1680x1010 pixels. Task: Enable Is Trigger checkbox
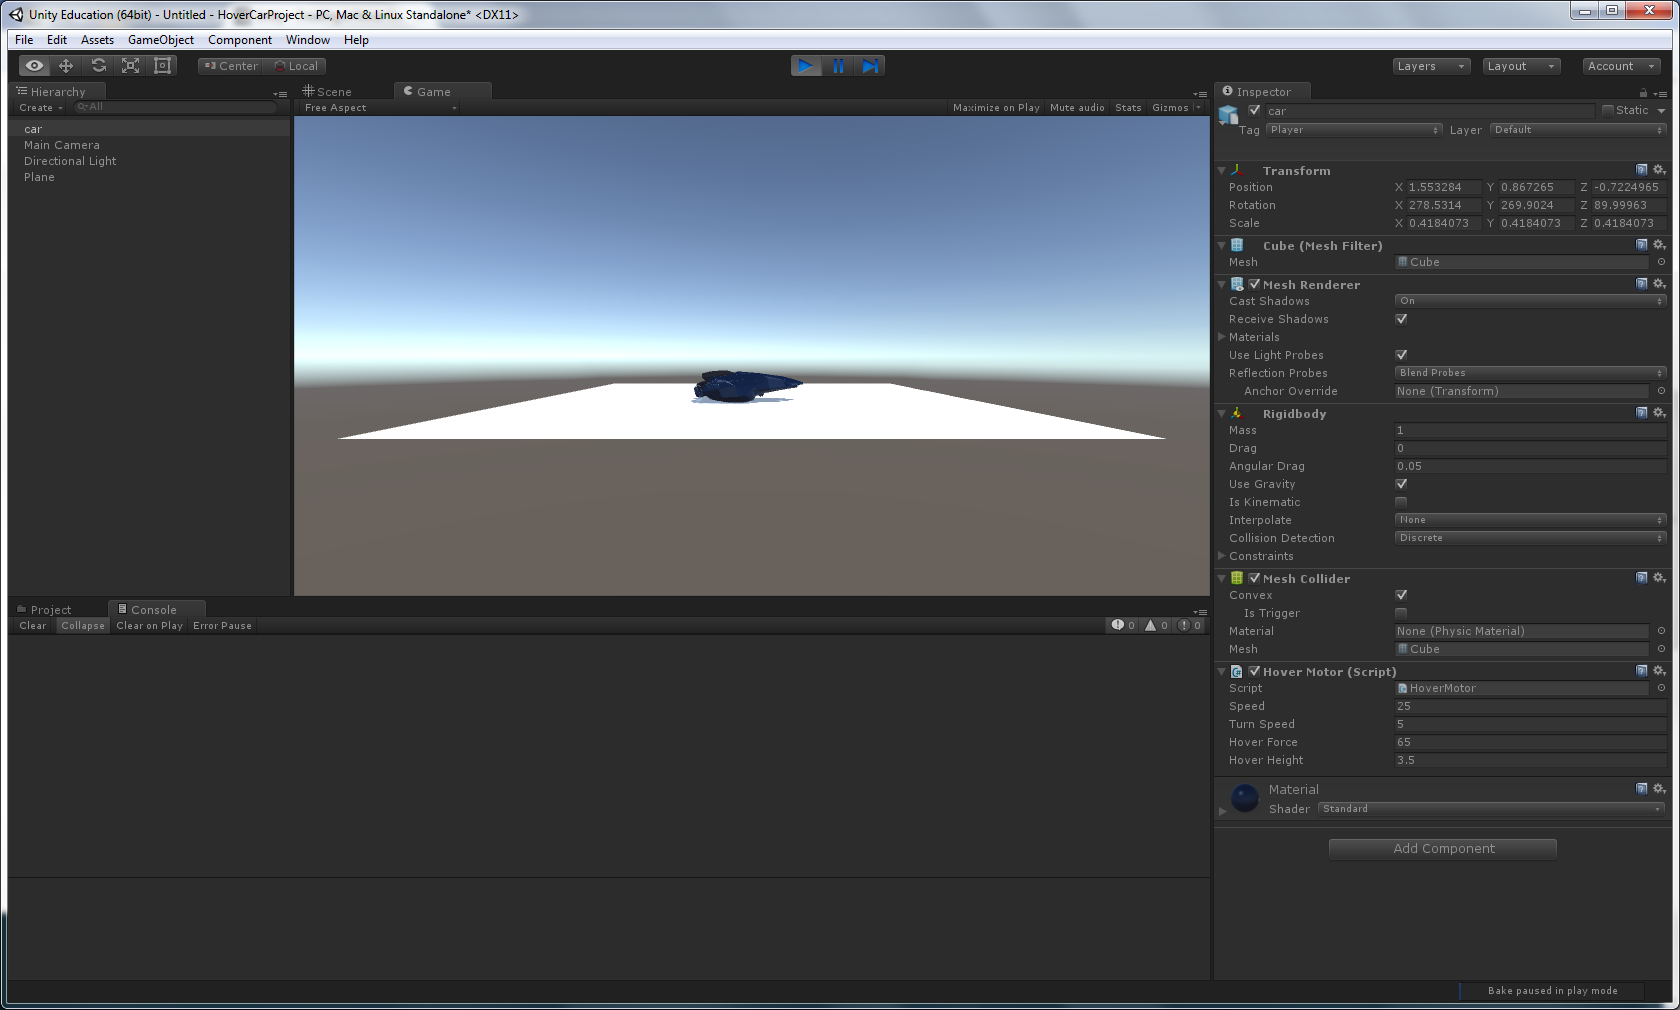click(1401, 613)
